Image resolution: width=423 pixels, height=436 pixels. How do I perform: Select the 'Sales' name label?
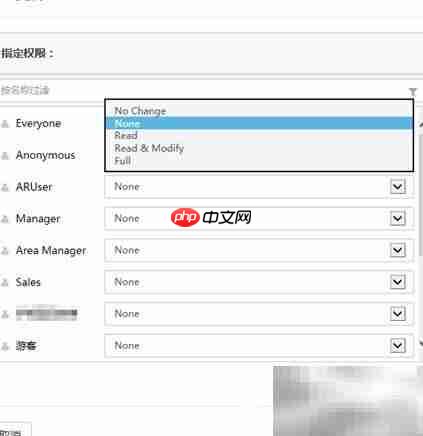[28, 282]
